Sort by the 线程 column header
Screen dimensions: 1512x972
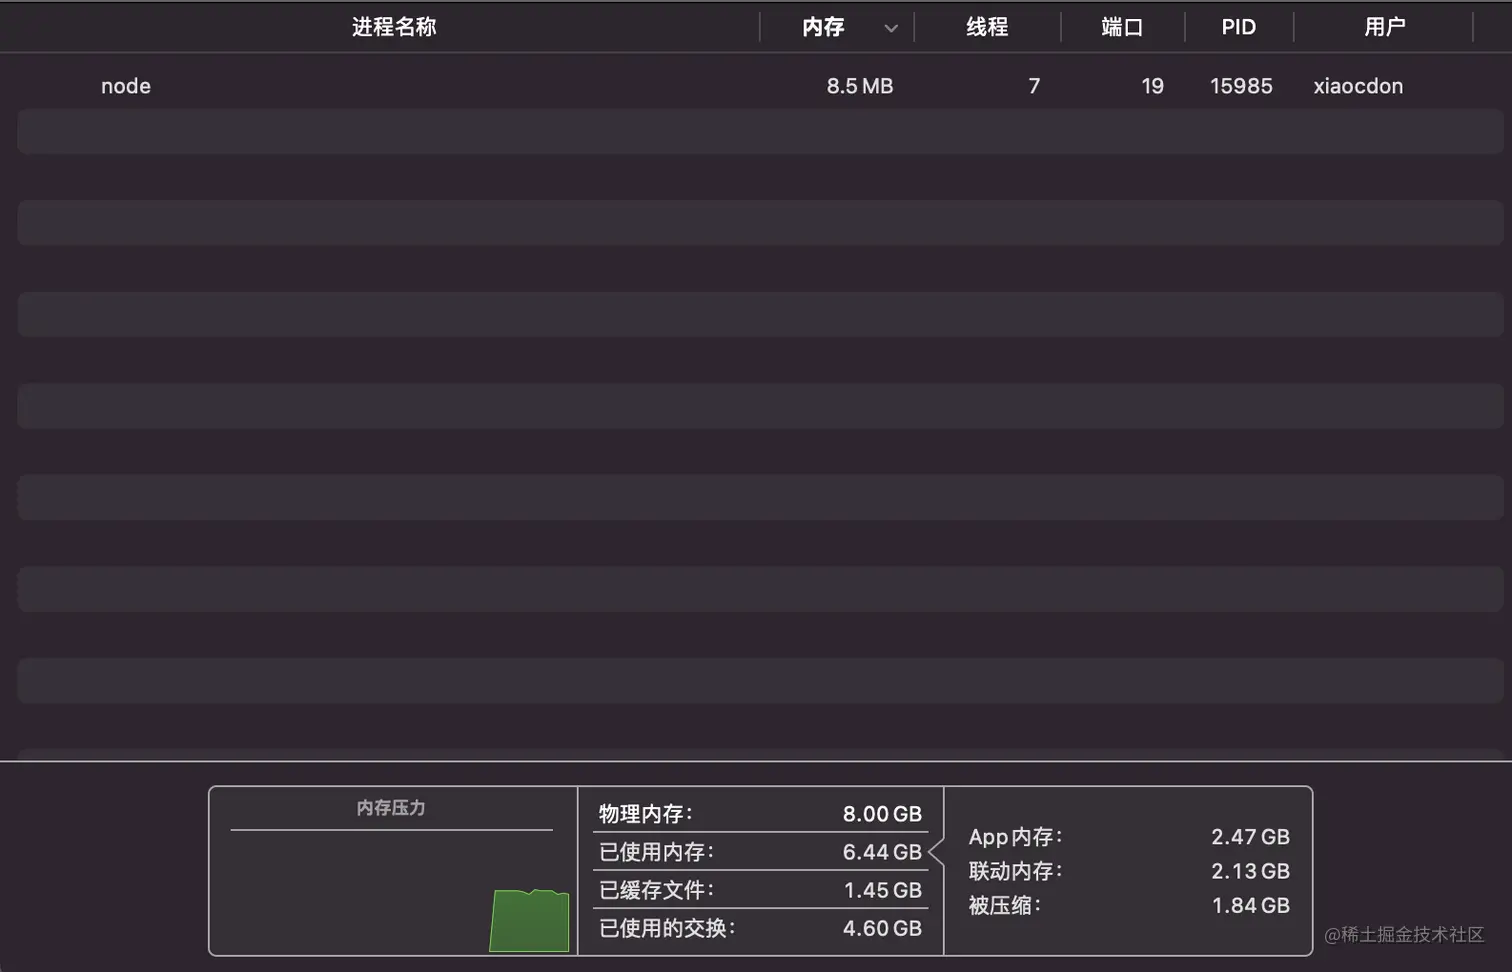[987, 27]
